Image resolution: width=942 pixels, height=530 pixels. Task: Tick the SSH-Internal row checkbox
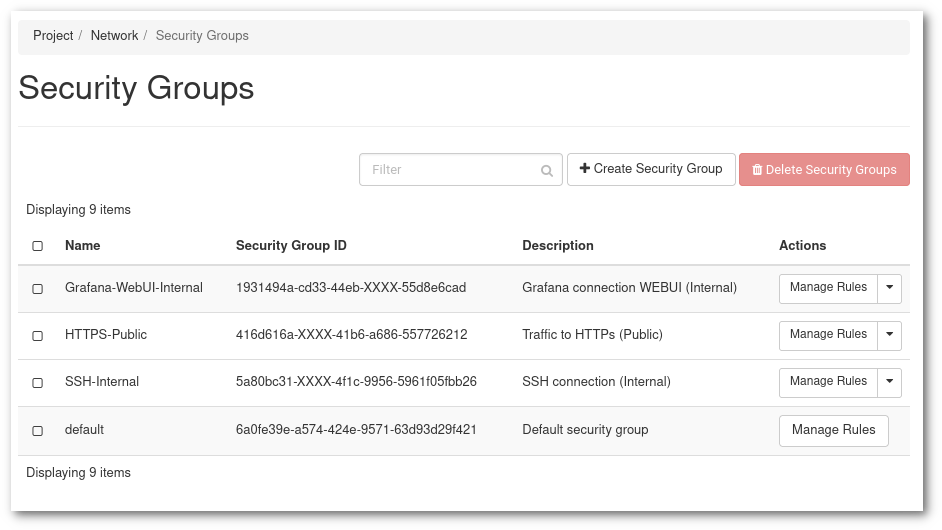38,383
